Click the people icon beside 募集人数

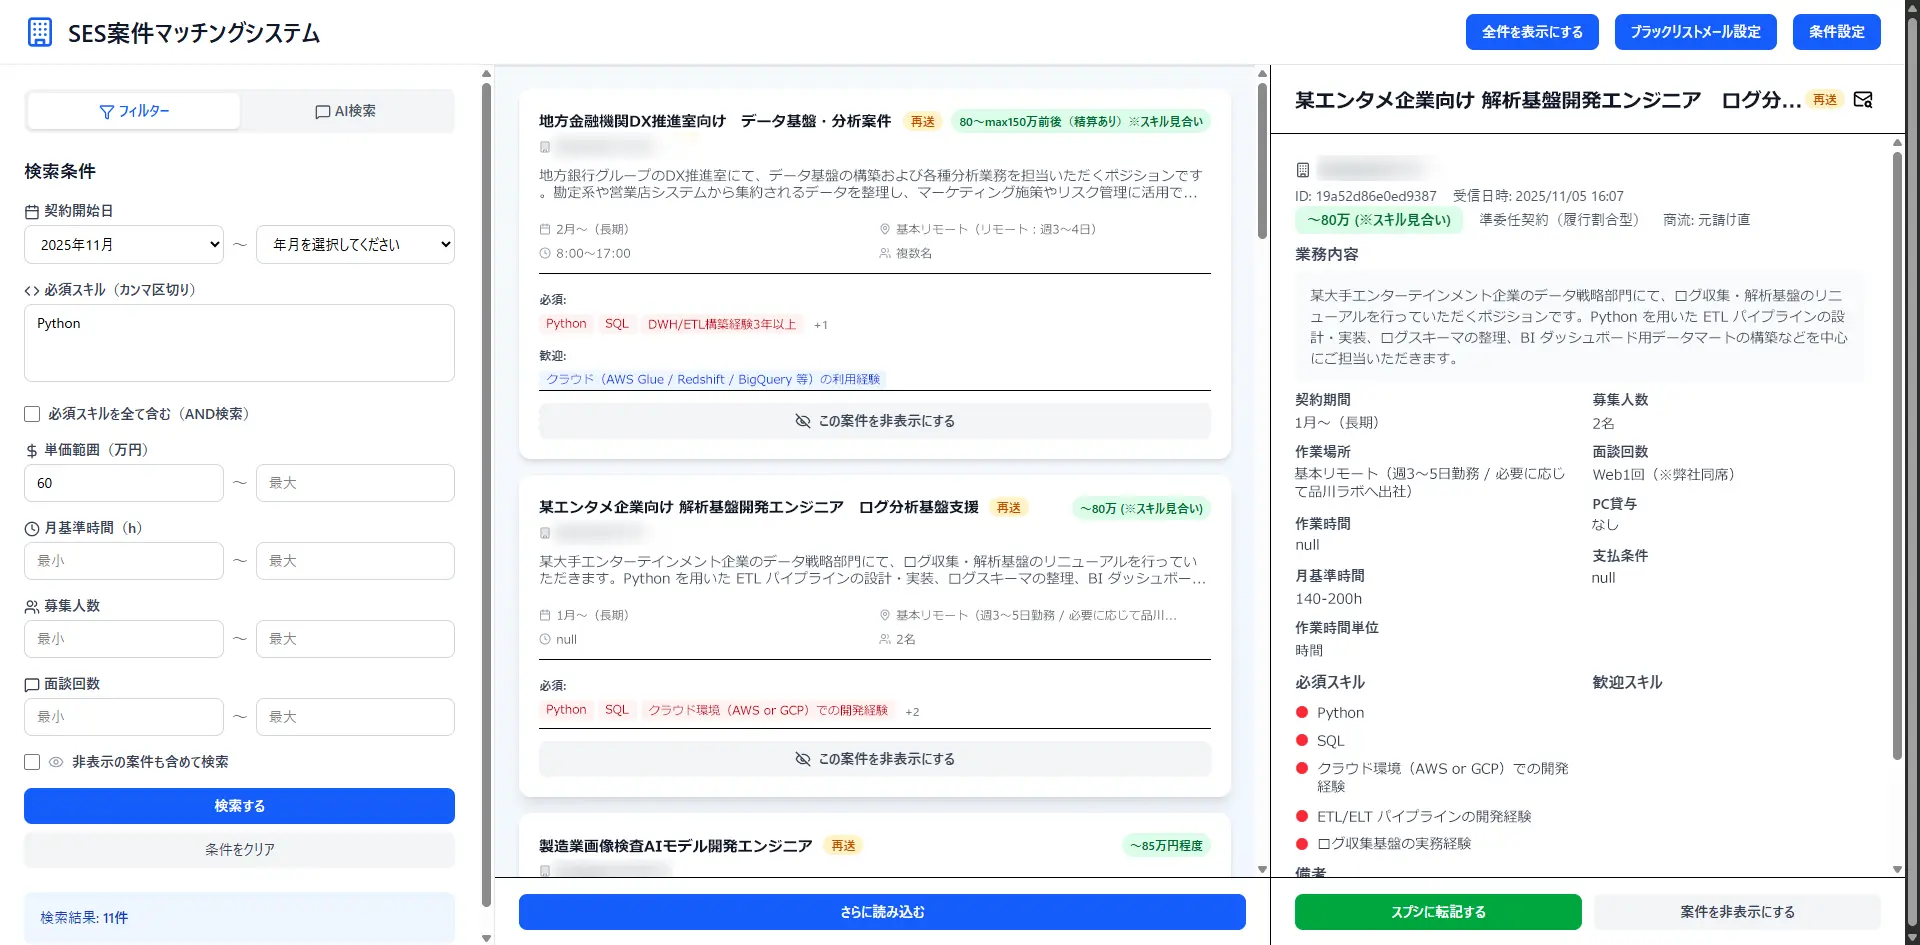(x=32, y=607)
